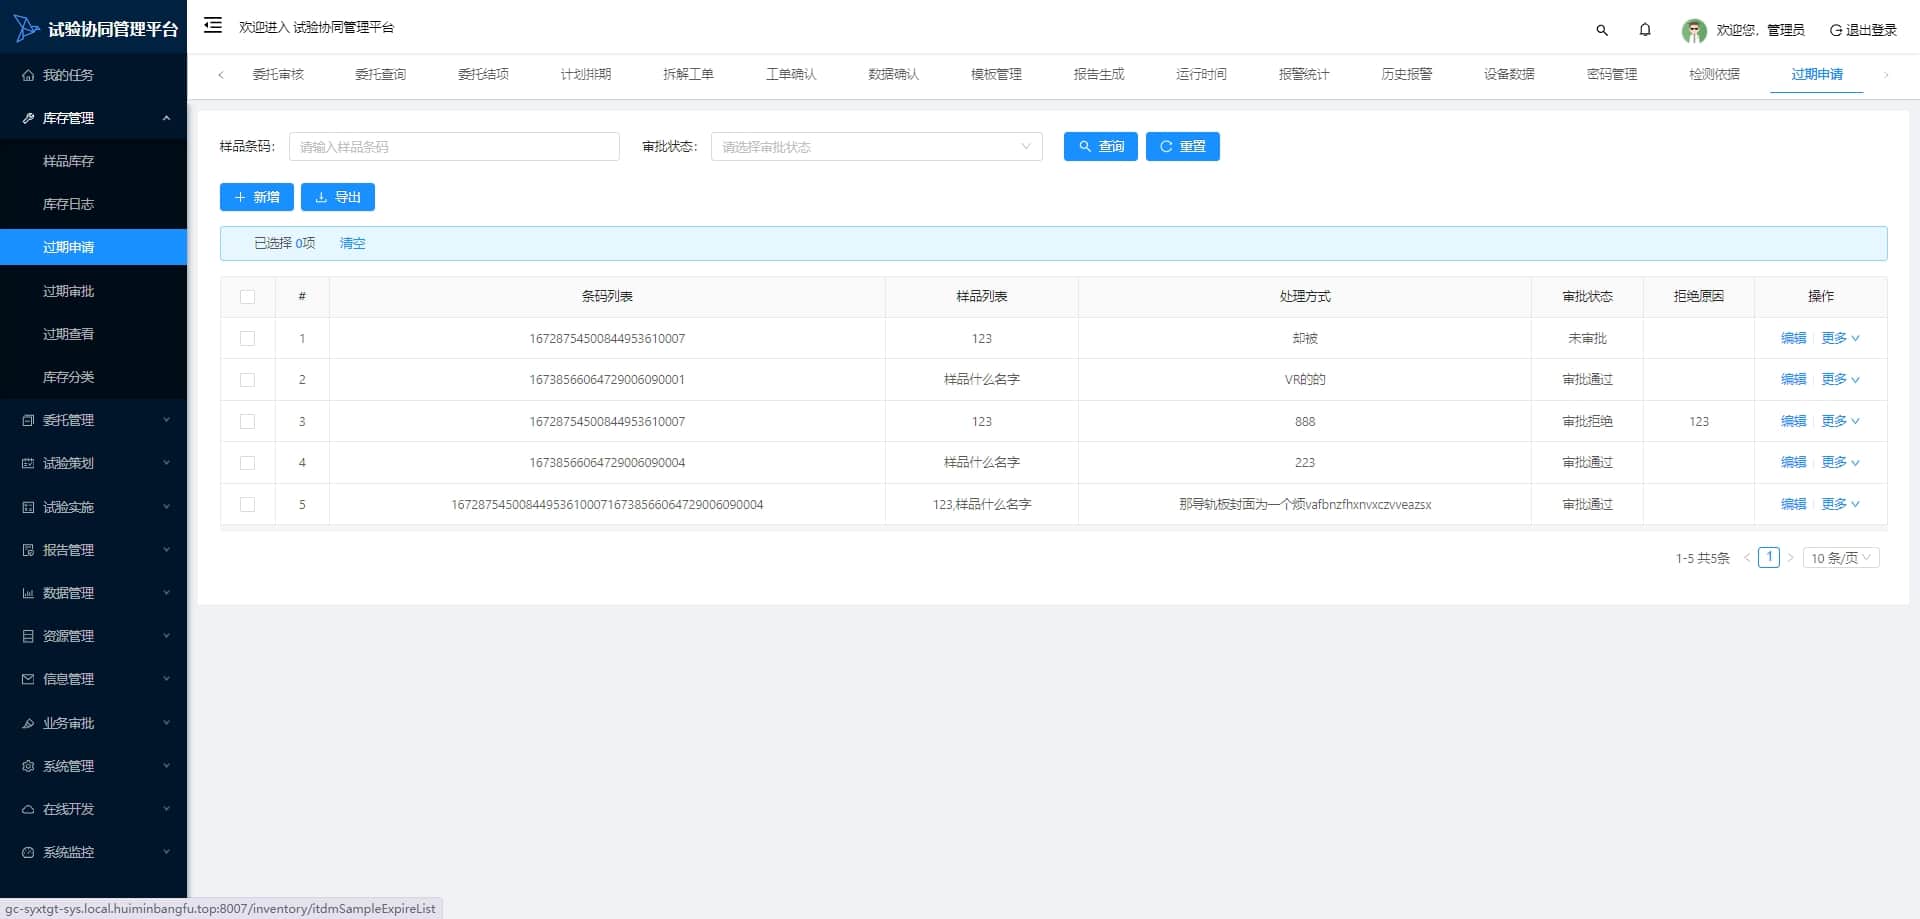Click 退出登录 to log out

(1863, 30)
